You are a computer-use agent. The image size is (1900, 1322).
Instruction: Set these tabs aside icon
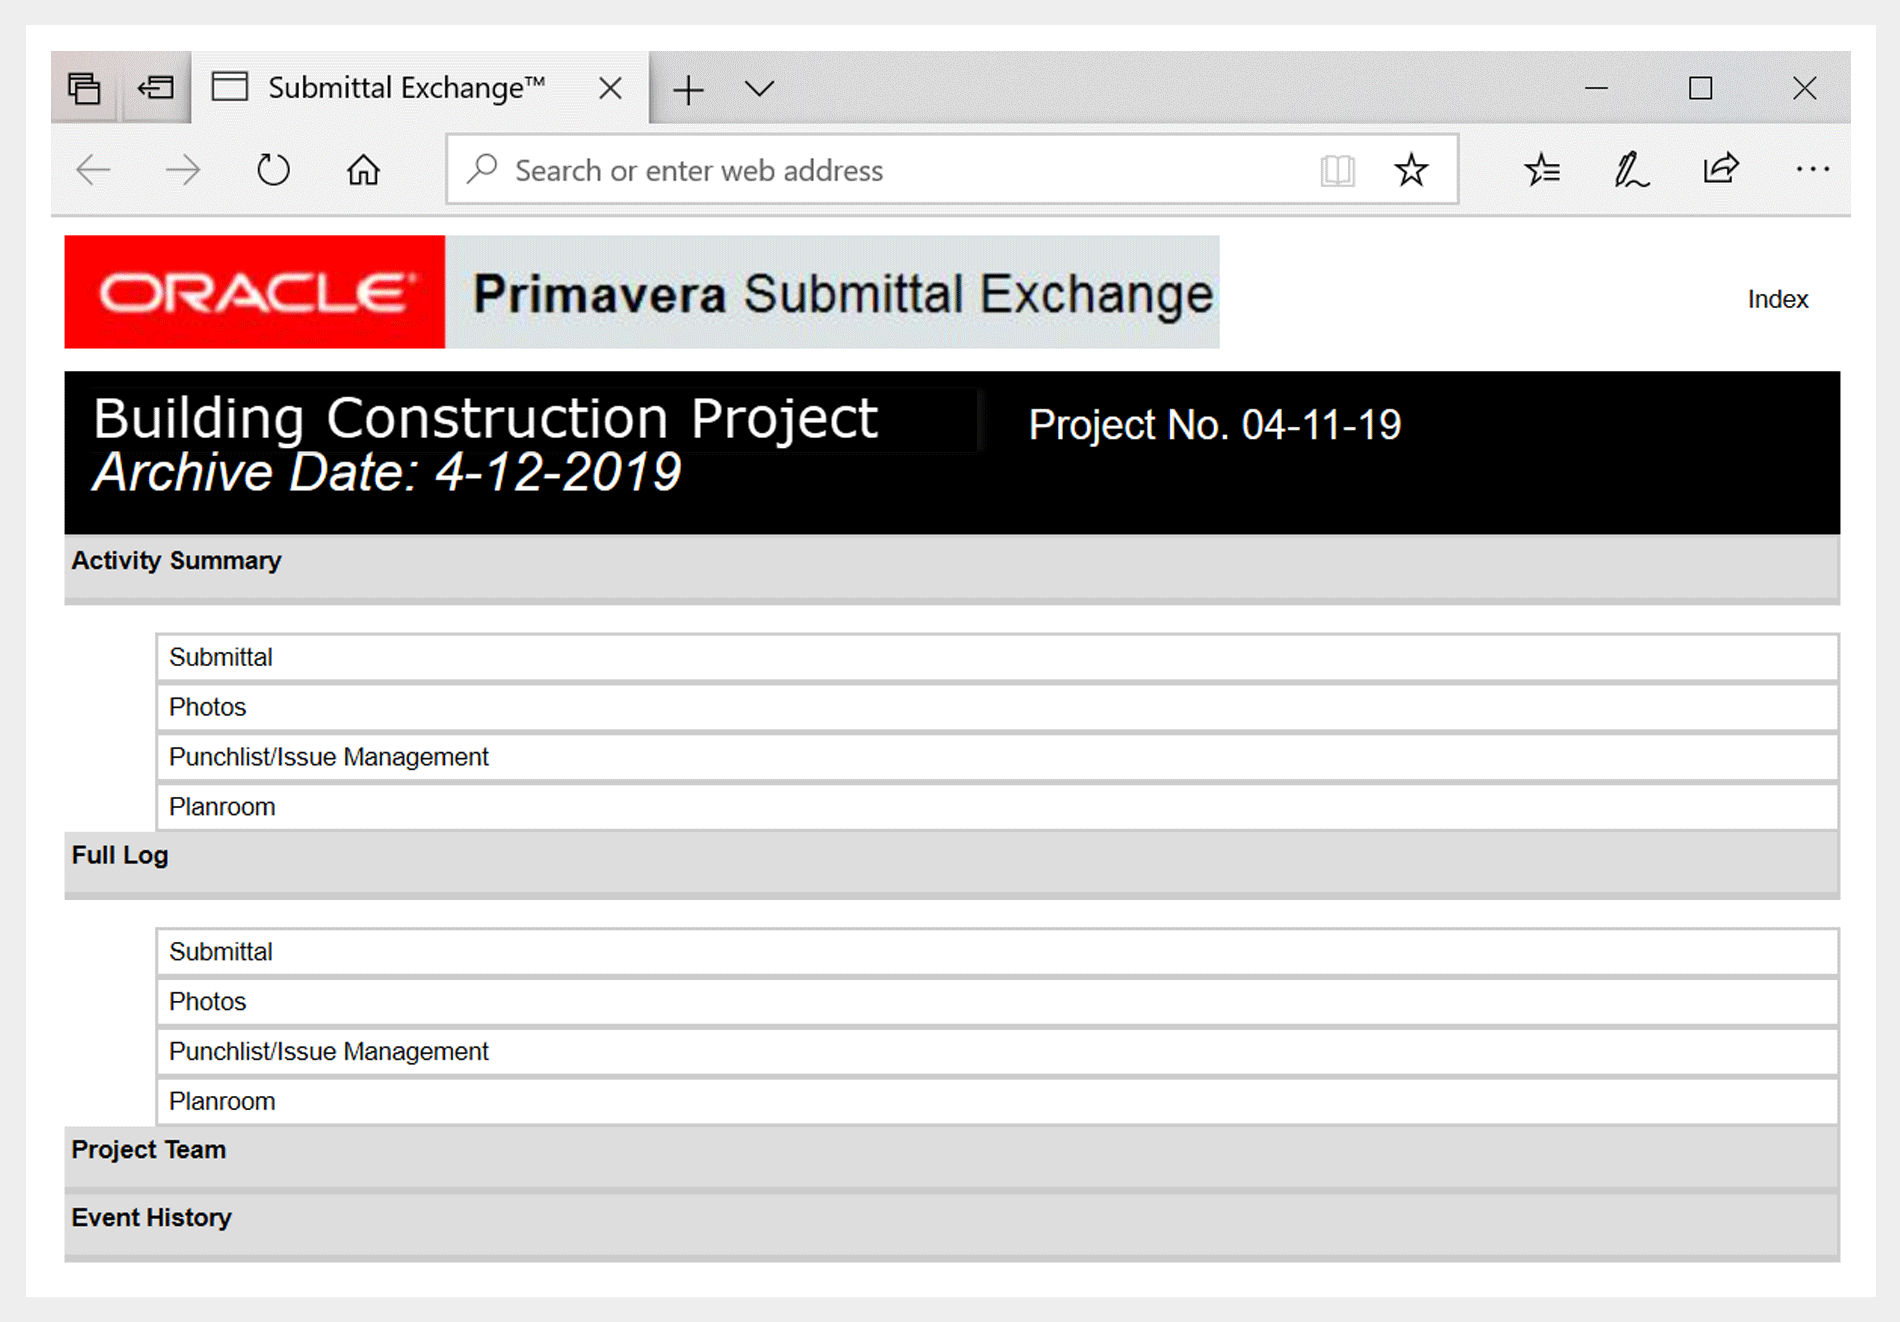click(x=156, y=88)
